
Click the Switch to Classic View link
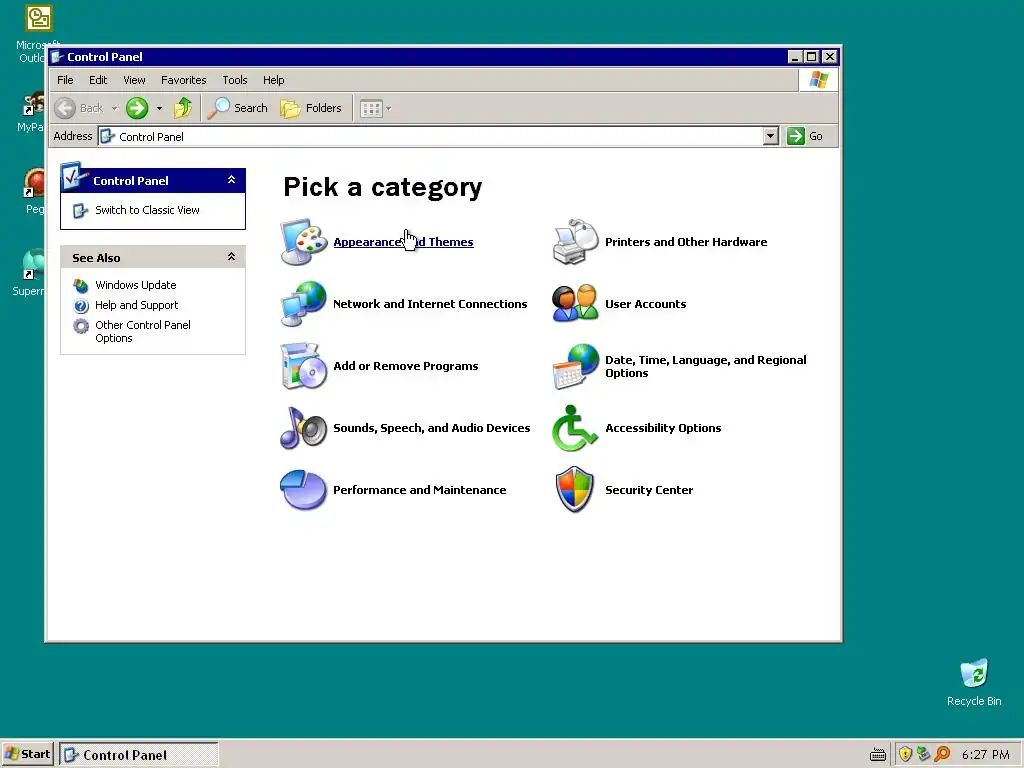(x=147, y=210)
